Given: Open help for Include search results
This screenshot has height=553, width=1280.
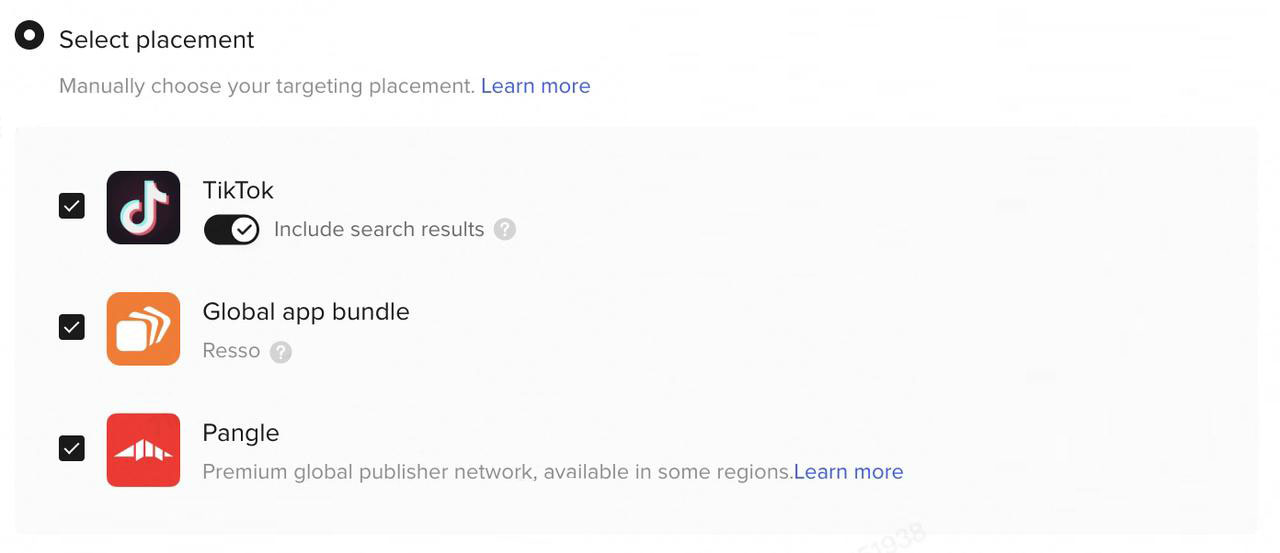Looking at the screenshot, I should [x=505, y=229].
